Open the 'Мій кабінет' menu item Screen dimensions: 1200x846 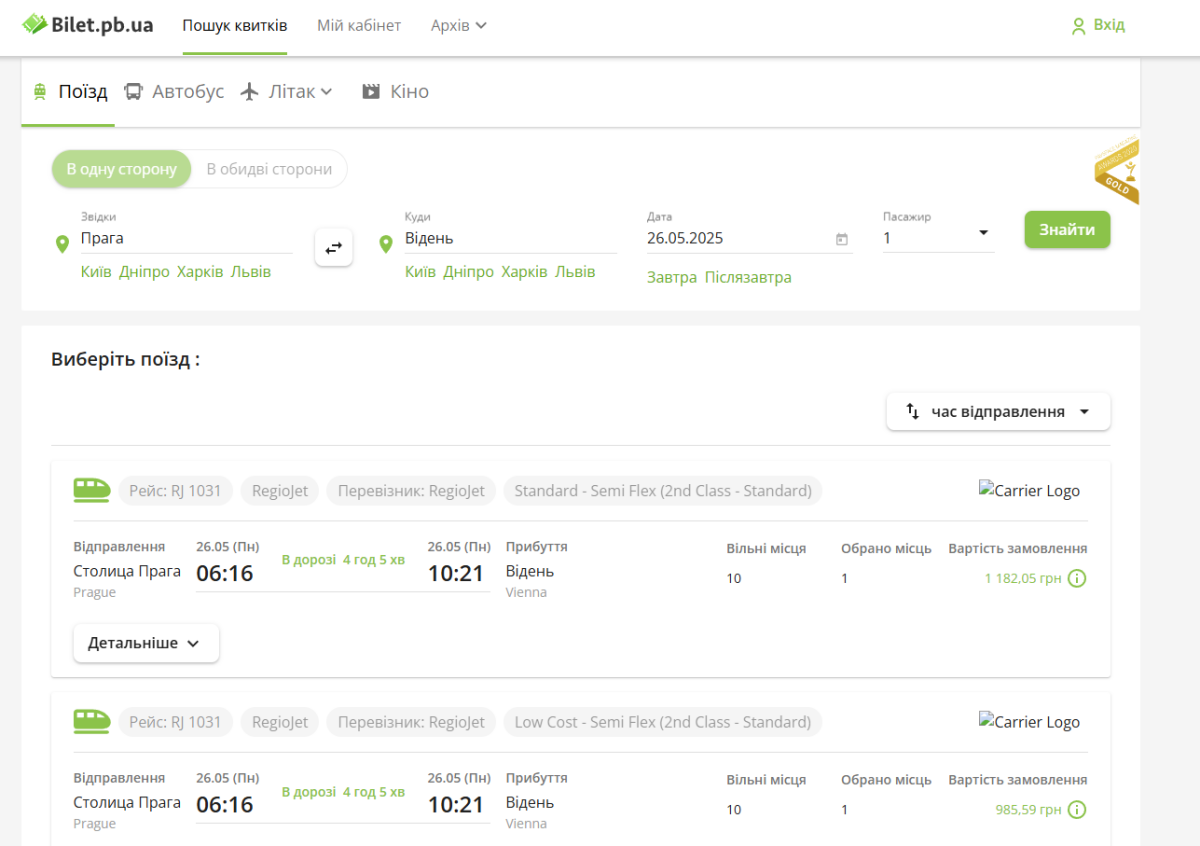tap(359, 25)
